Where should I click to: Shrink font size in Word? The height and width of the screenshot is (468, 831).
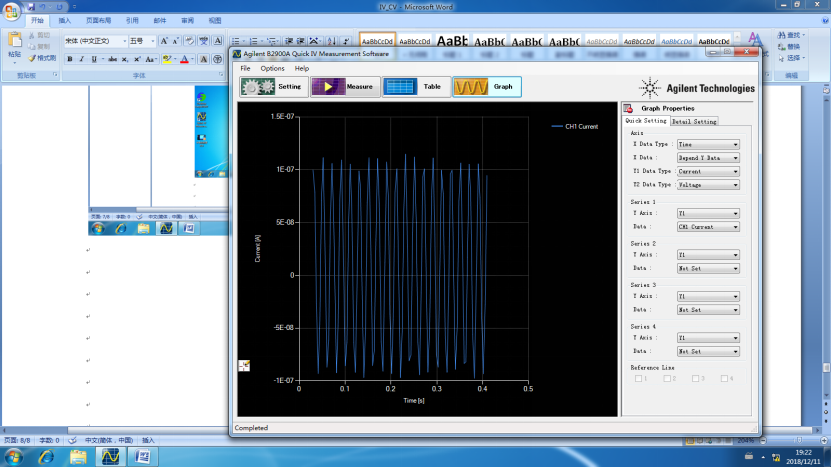click(x=175, y=41)
